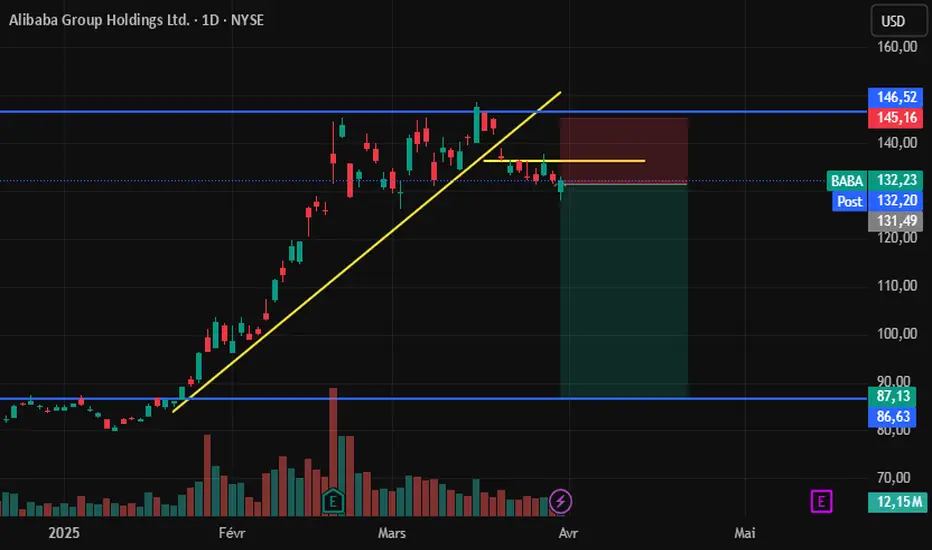The height and width of the screenshot is (550, 932).
Task: Click the 2025 time axis label
Action: pyautogui.click(x=64, y=533)
